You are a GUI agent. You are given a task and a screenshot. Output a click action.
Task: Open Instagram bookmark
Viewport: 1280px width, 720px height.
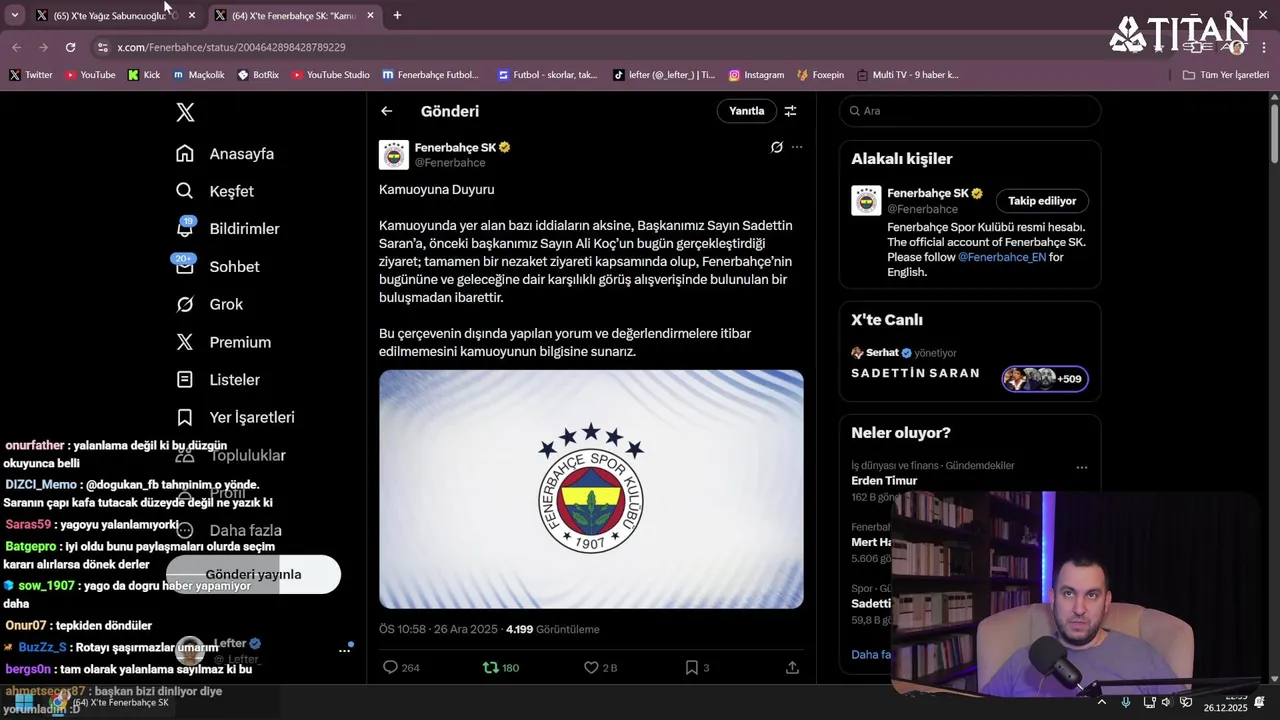click(x=756, y=75)
